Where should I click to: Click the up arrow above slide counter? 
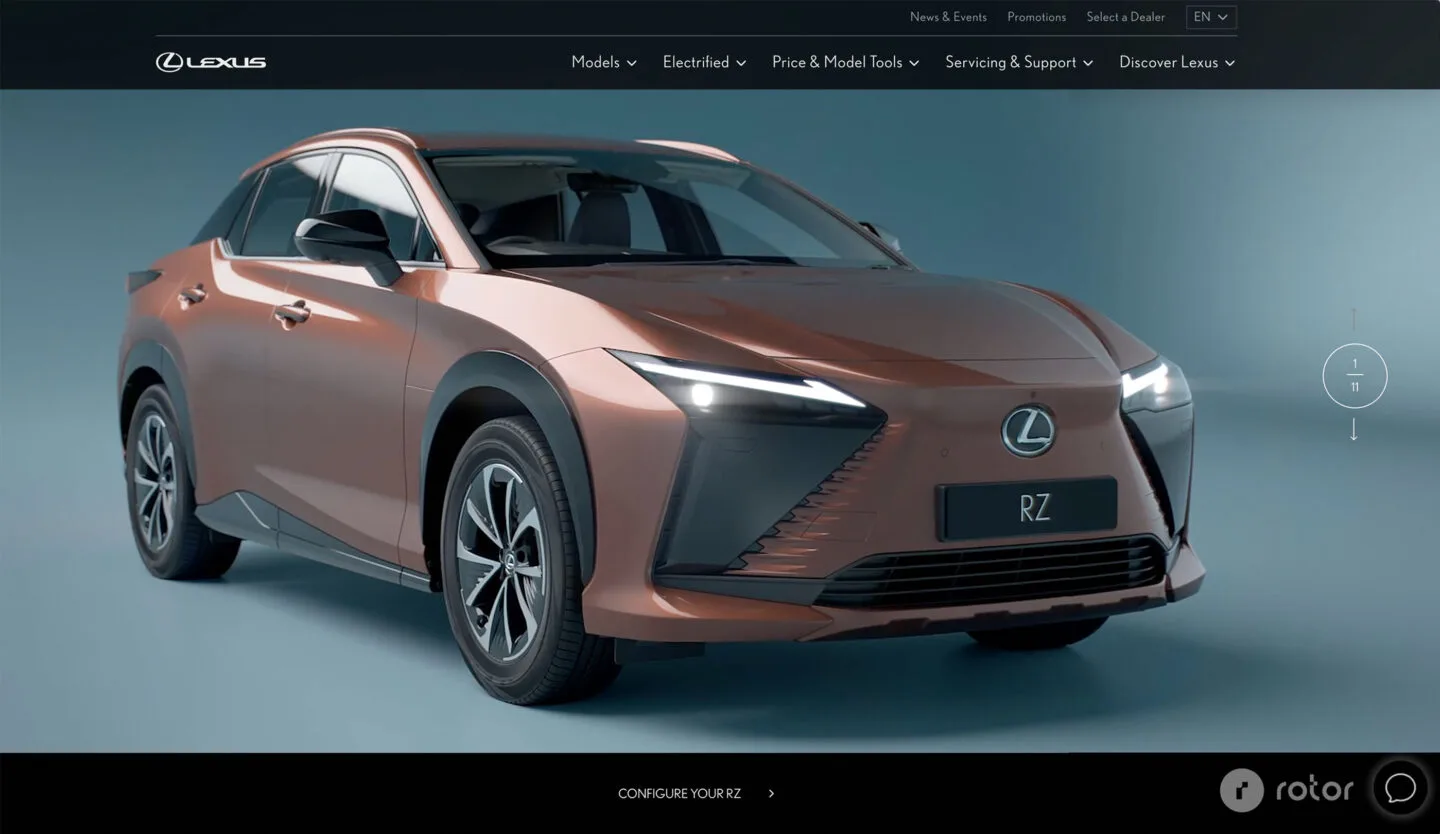click(1354, 319)
